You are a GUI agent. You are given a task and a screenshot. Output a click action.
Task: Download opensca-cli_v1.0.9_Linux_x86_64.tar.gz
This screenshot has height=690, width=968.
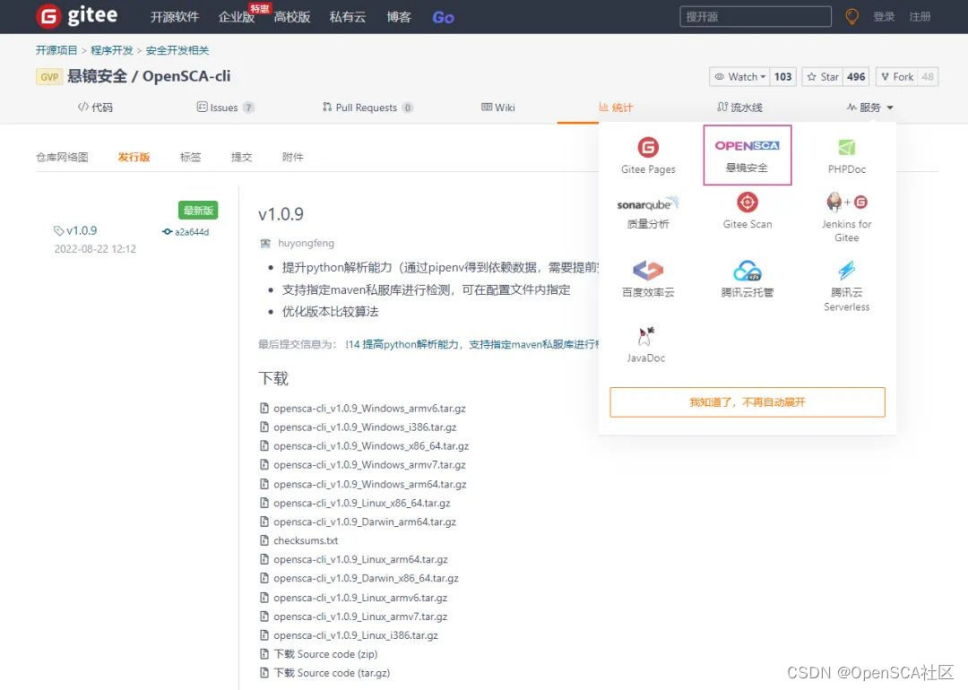[x=362, y=503]
